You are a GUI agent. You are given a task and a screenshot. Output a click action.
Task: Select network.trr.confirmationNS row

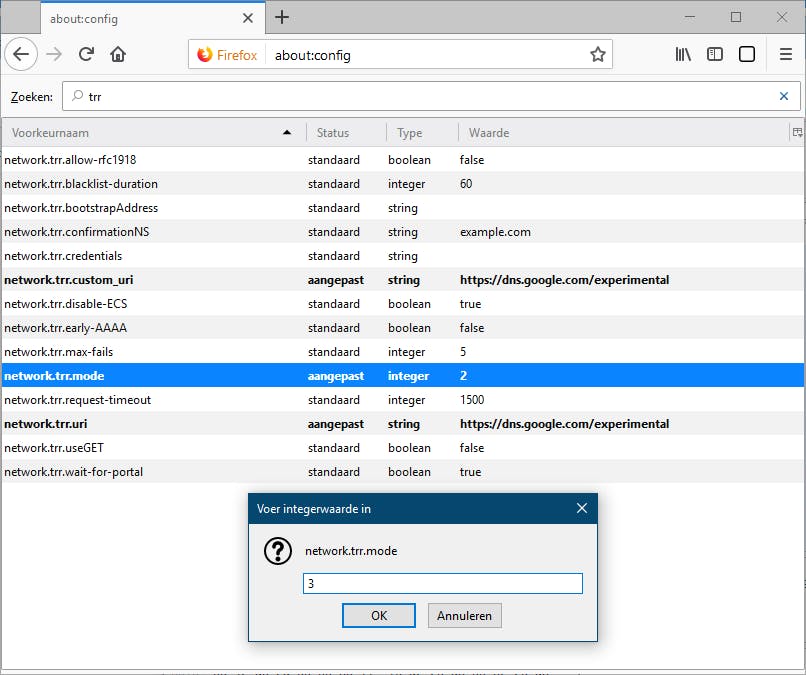403,232
